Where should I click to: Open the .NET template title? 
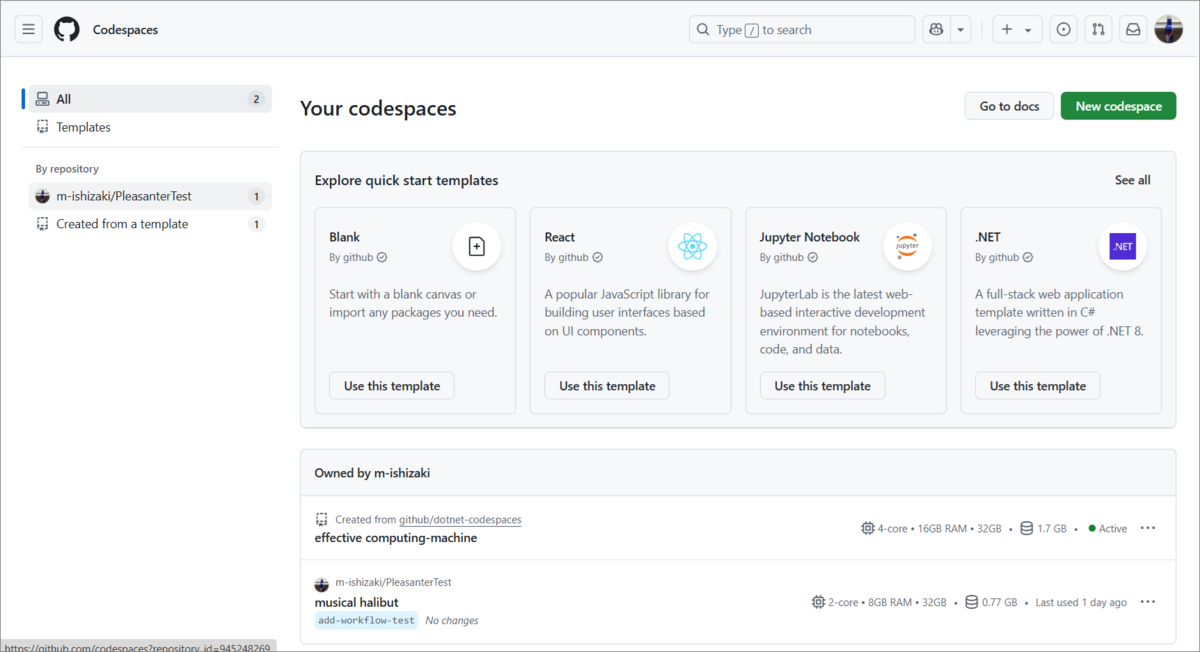point(988,237)
